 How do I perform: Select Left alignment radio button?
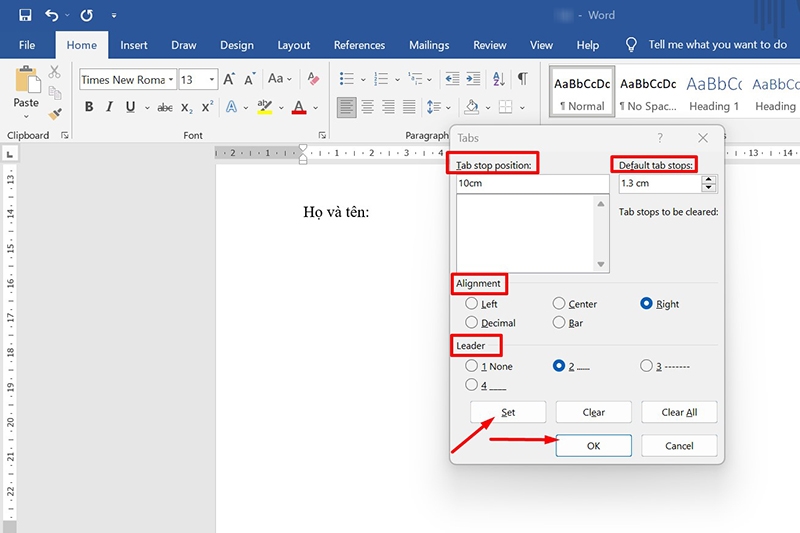(471, 303)
